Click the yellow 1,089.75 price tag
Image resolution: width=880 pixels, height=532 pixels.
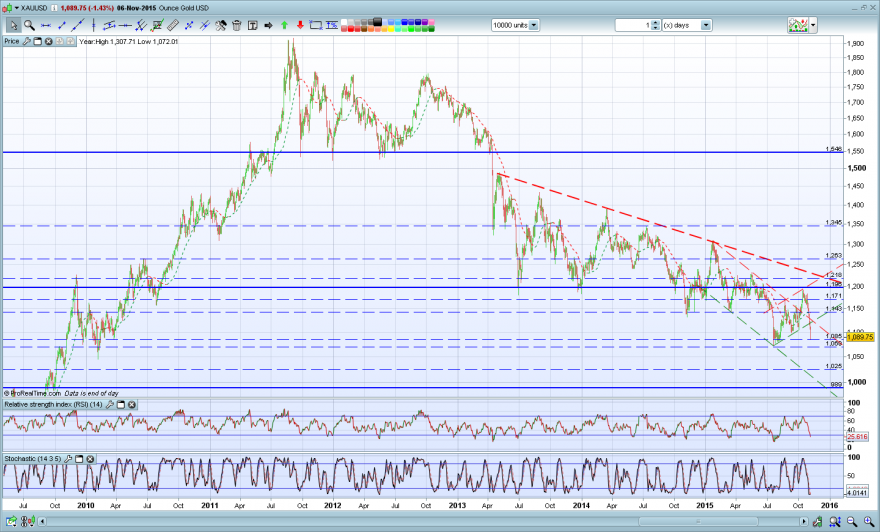(x=860, y=337)
